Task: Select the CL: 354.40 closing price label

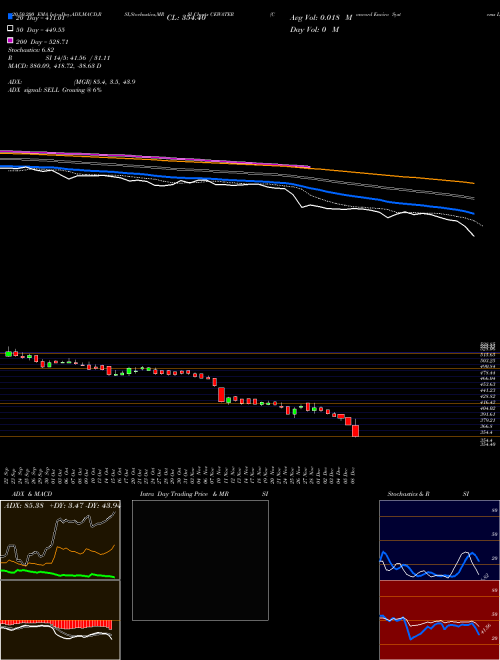Action: tap(186, 18)
